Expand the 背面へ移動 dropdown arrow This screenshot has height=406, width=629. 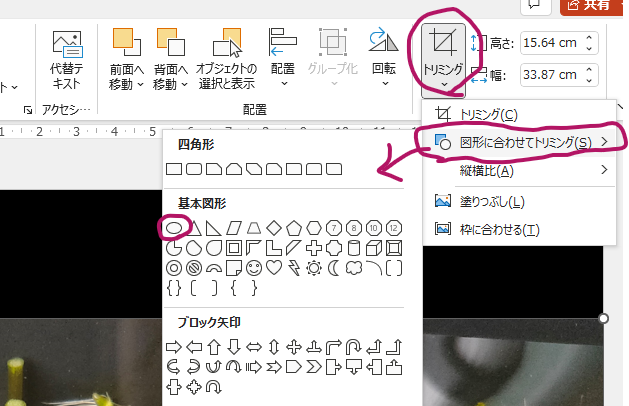[x=185, y=85]
